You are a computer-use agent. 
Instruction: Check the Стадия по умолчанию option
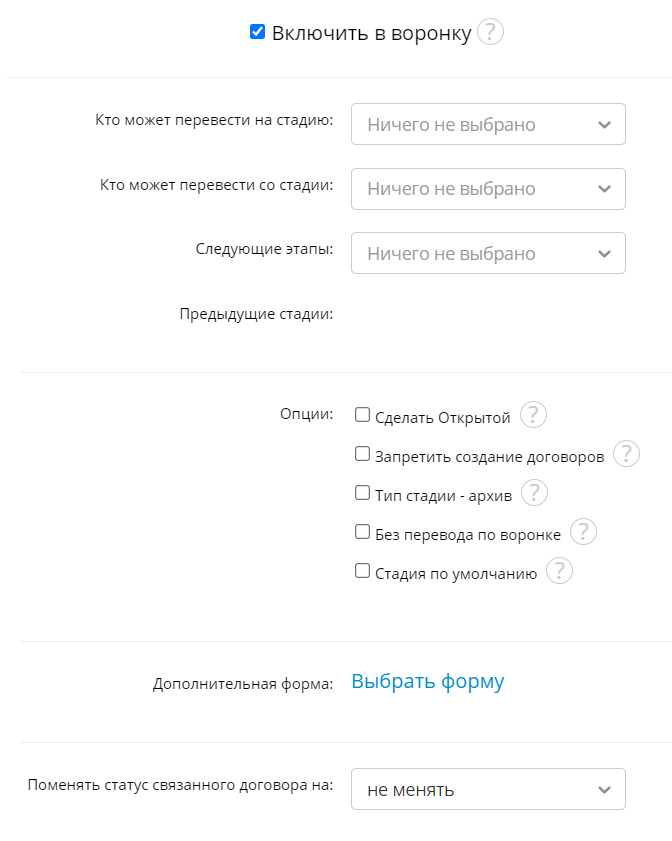point(363,571)
